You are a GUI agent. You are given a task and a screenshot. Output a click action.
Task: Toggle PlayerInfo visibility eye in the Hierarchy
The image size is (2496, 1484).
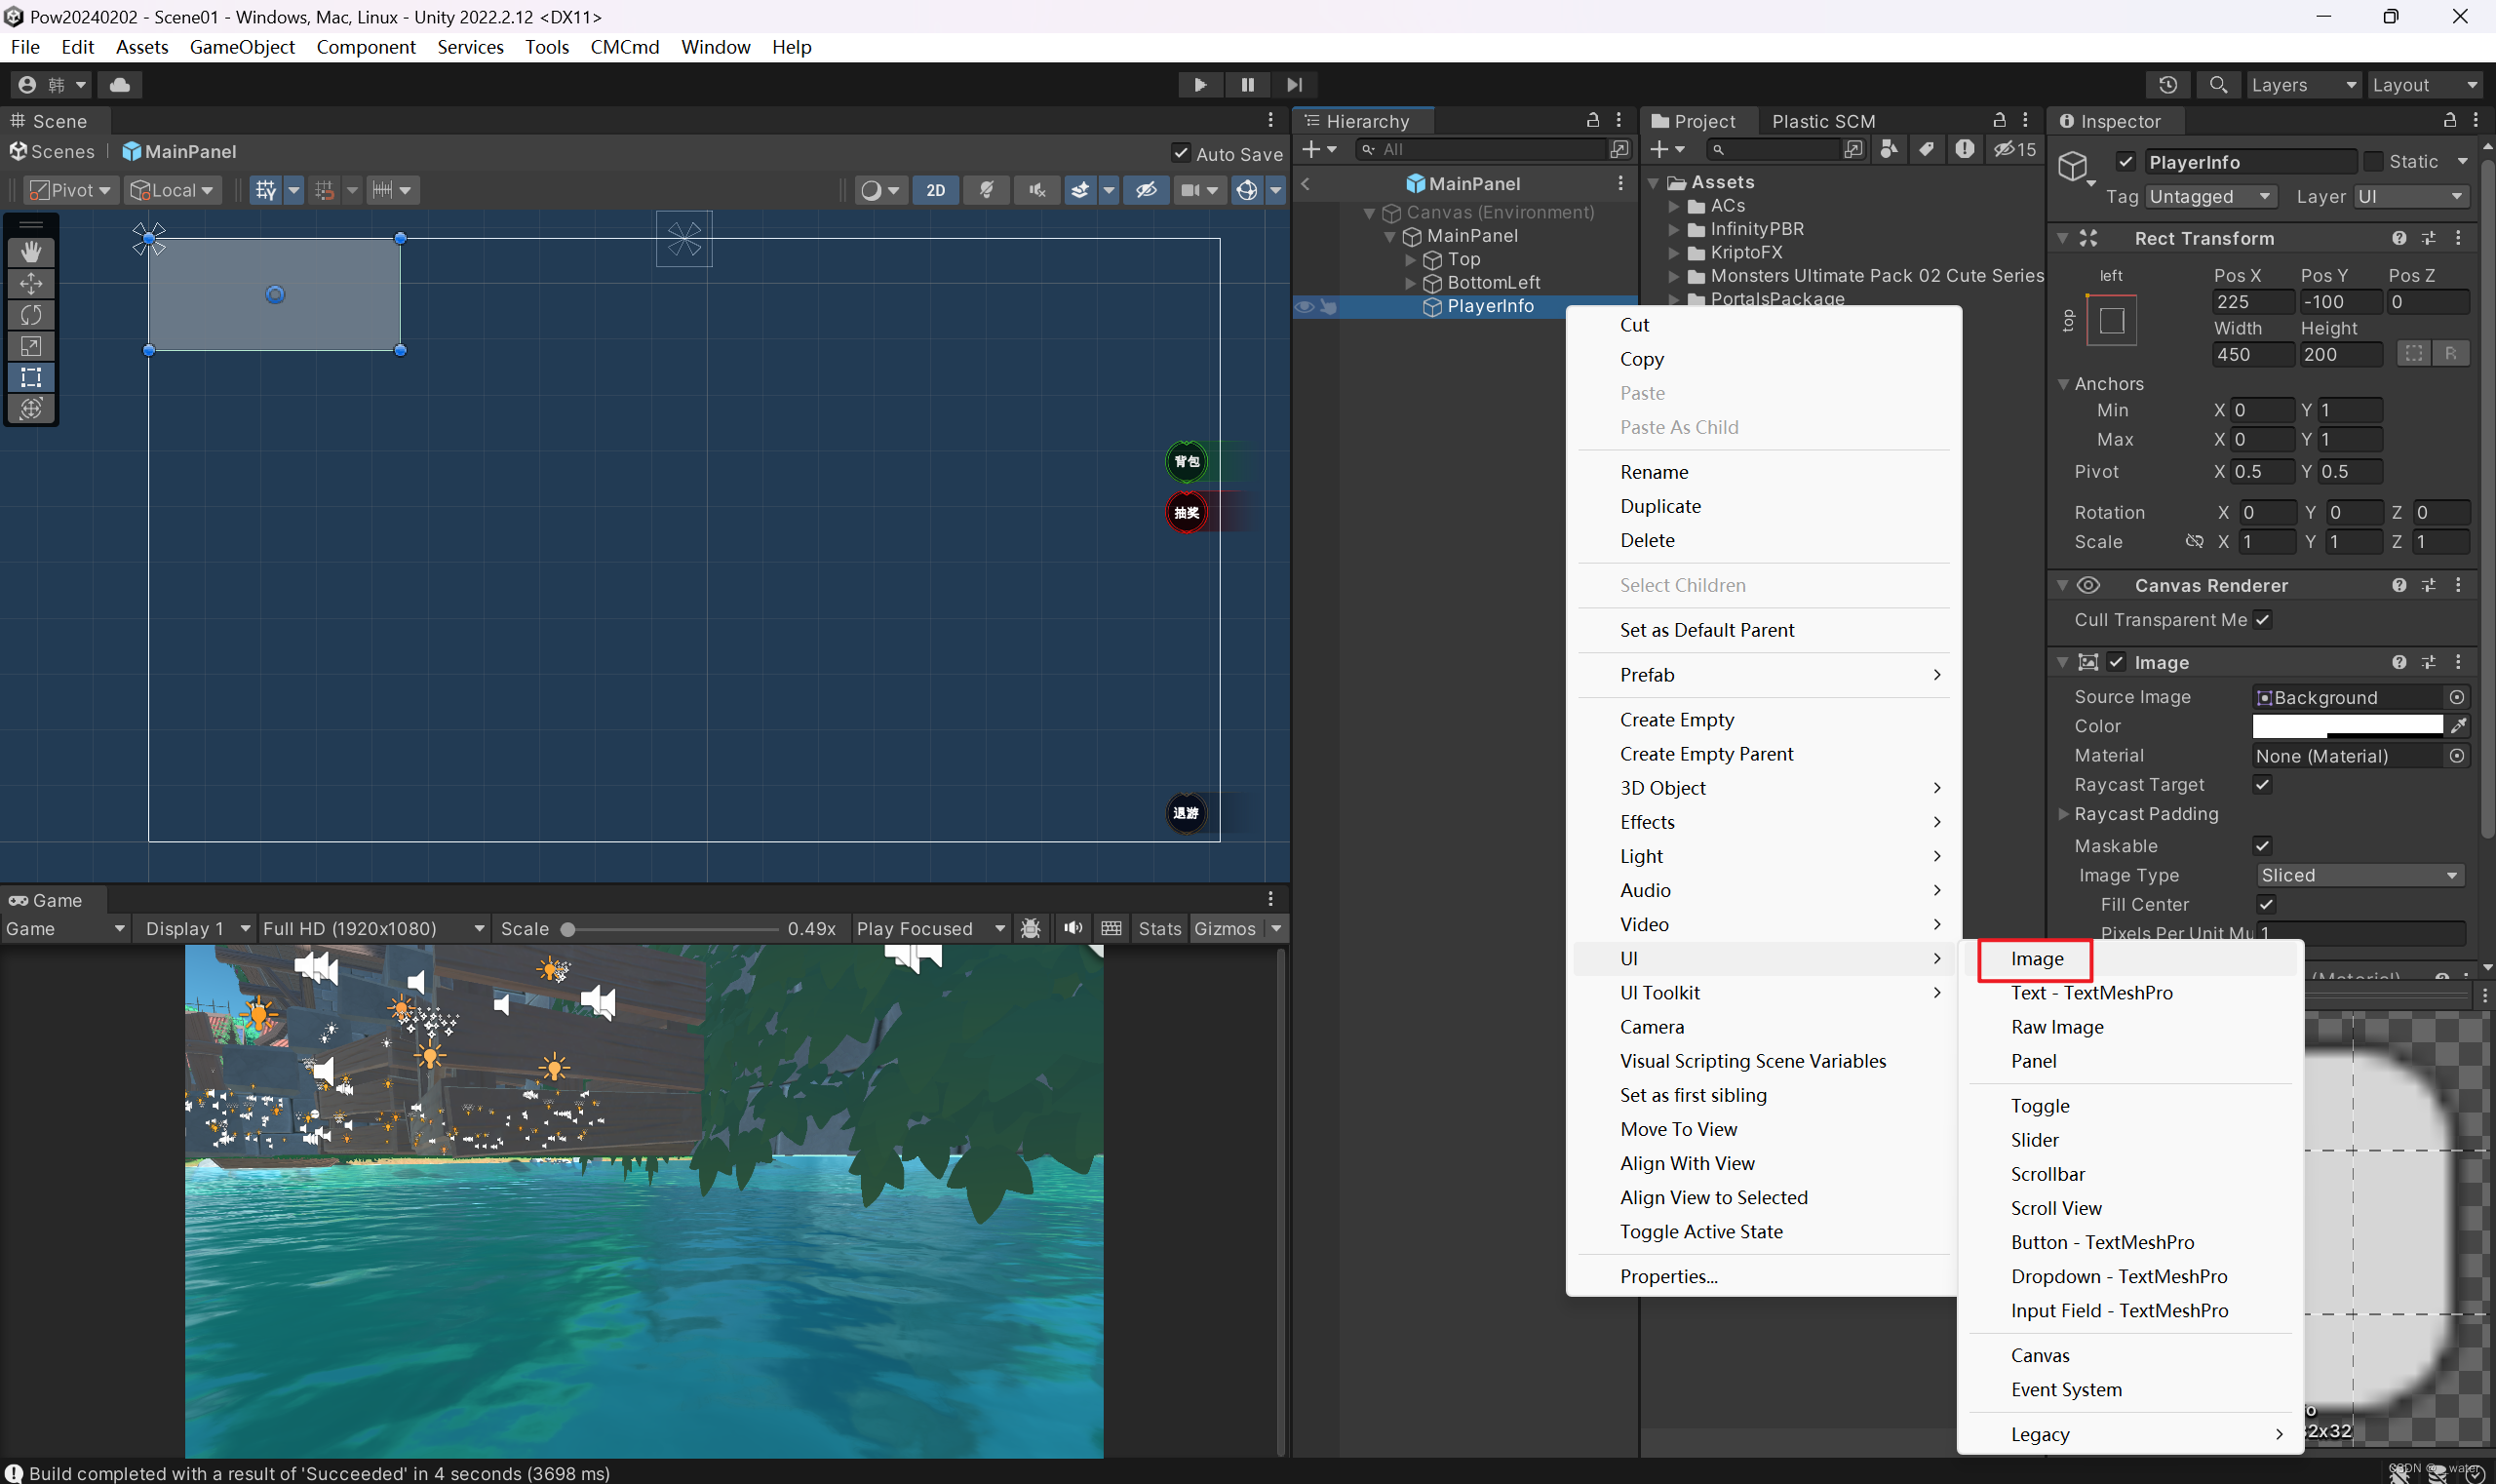pos(1305,307)
